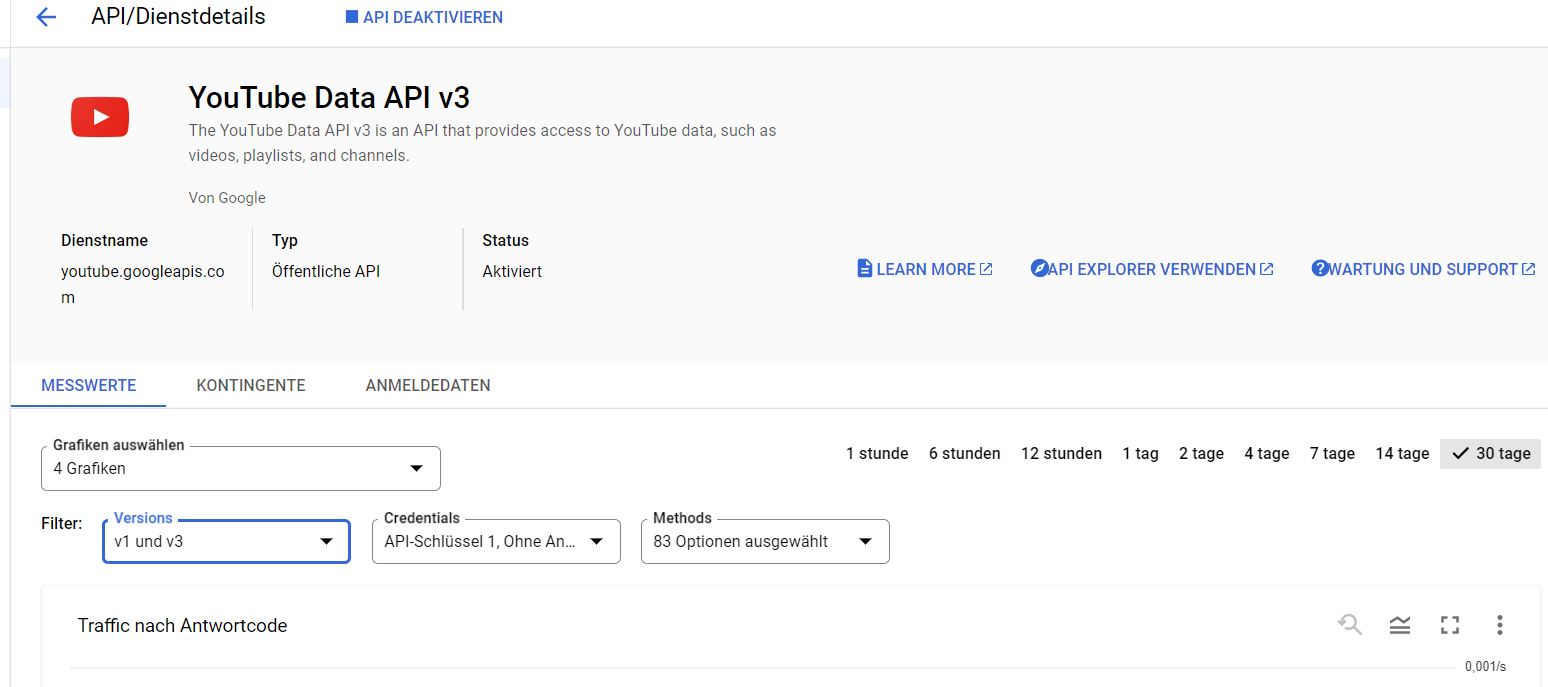Click the compass icon for API Explorer
Viewport: 1548px width, 687px height.
(x=1039, y=269)
